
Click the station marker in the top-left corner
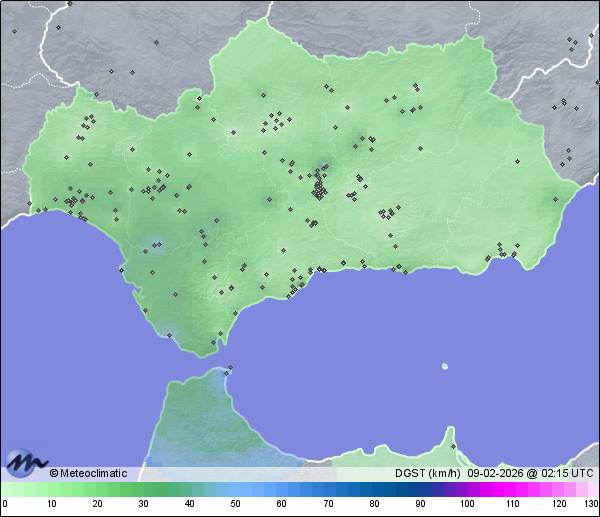14,30
